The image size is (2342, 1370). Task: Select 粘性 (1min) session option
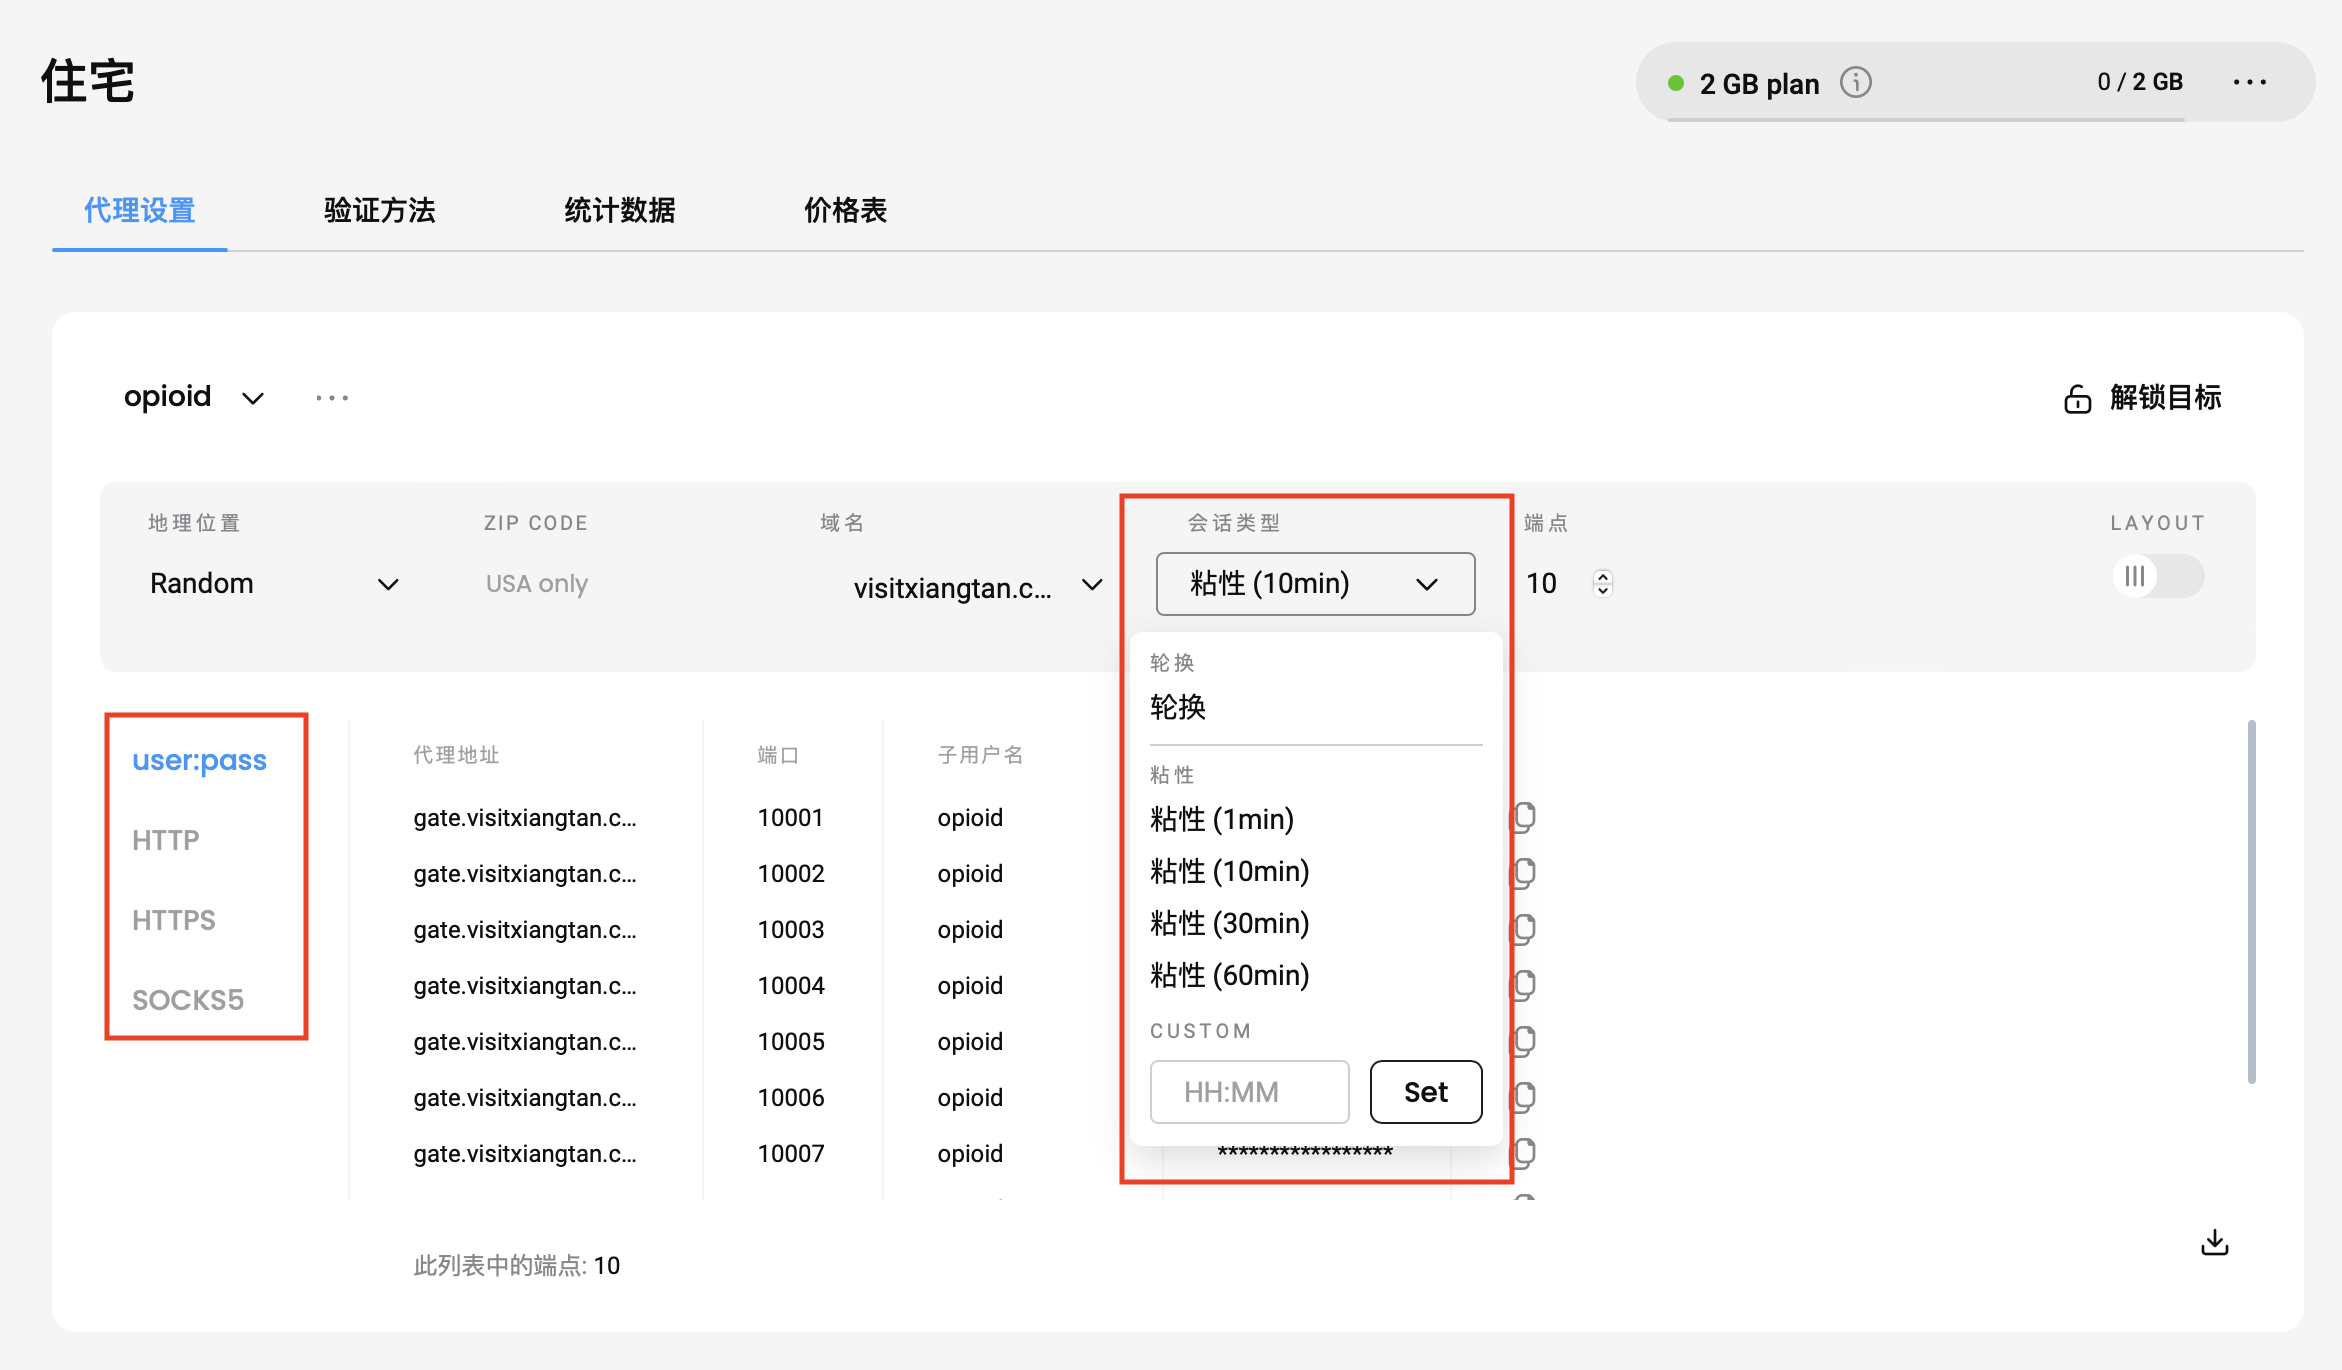click(x=1222, y=820)
